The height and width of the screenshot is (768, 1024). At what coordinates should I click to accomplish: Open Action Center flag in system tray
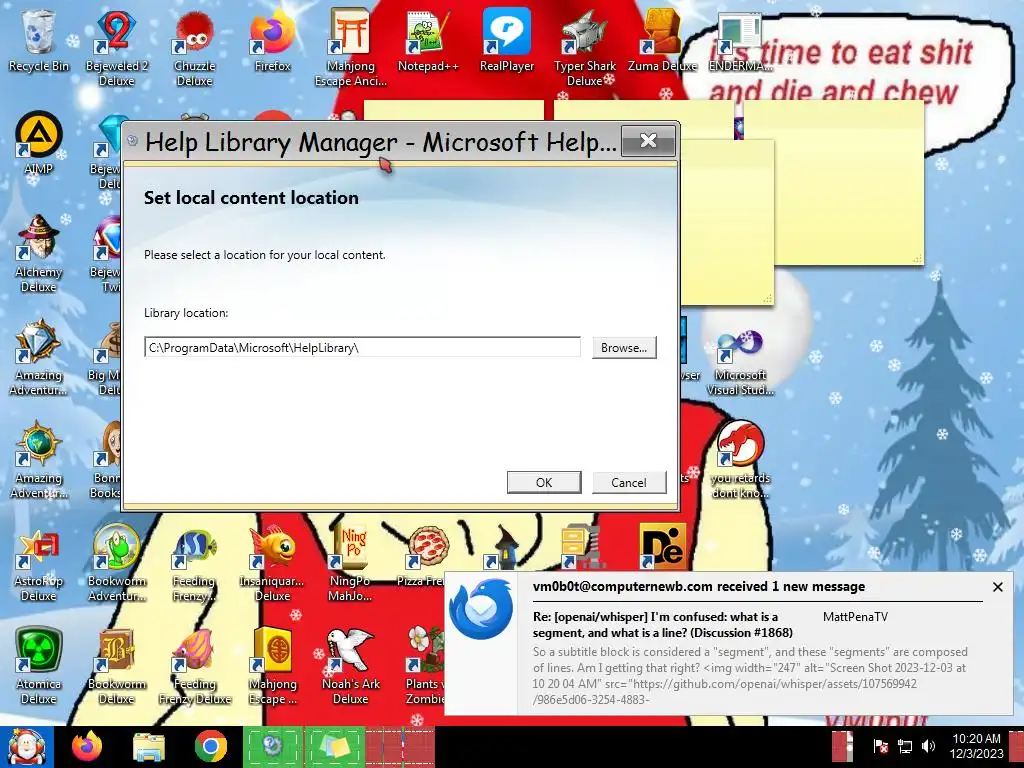coord(880,746)
